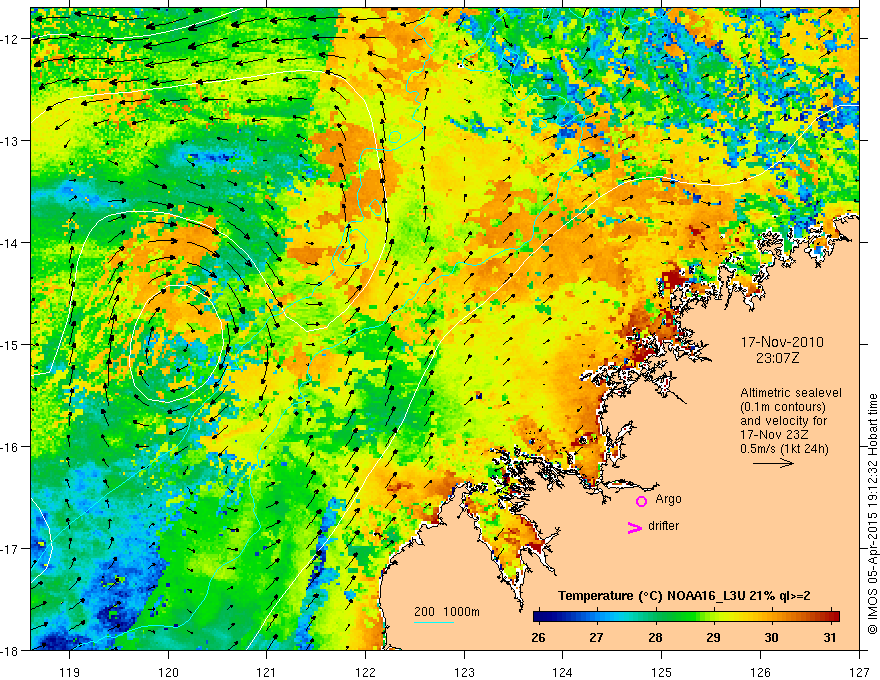Click the color bar value '26'
The image size is (880, 680).
pos(538,638)
